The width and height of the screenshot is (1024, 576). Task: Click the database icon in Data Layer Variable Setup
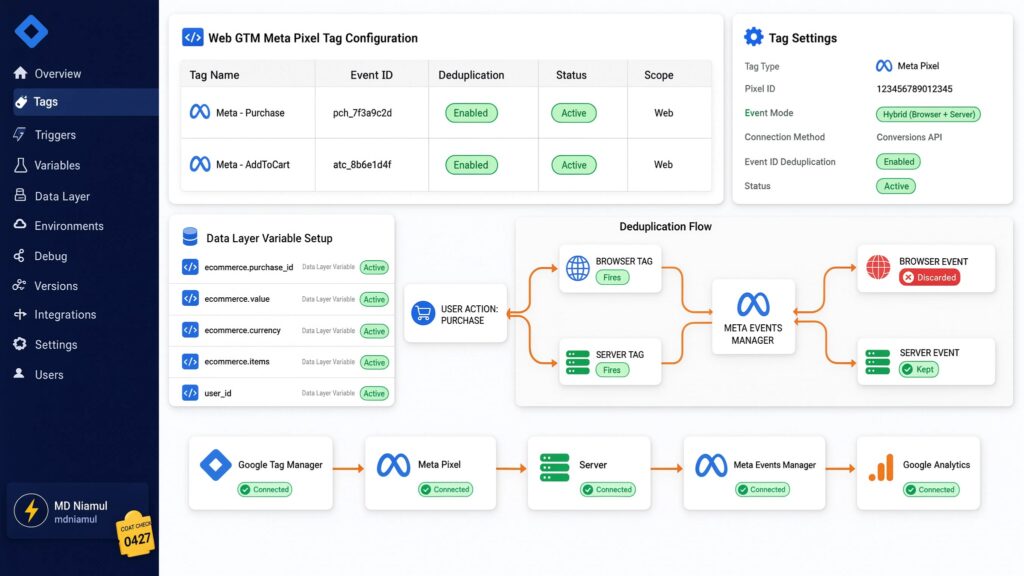tap(190, 236)
